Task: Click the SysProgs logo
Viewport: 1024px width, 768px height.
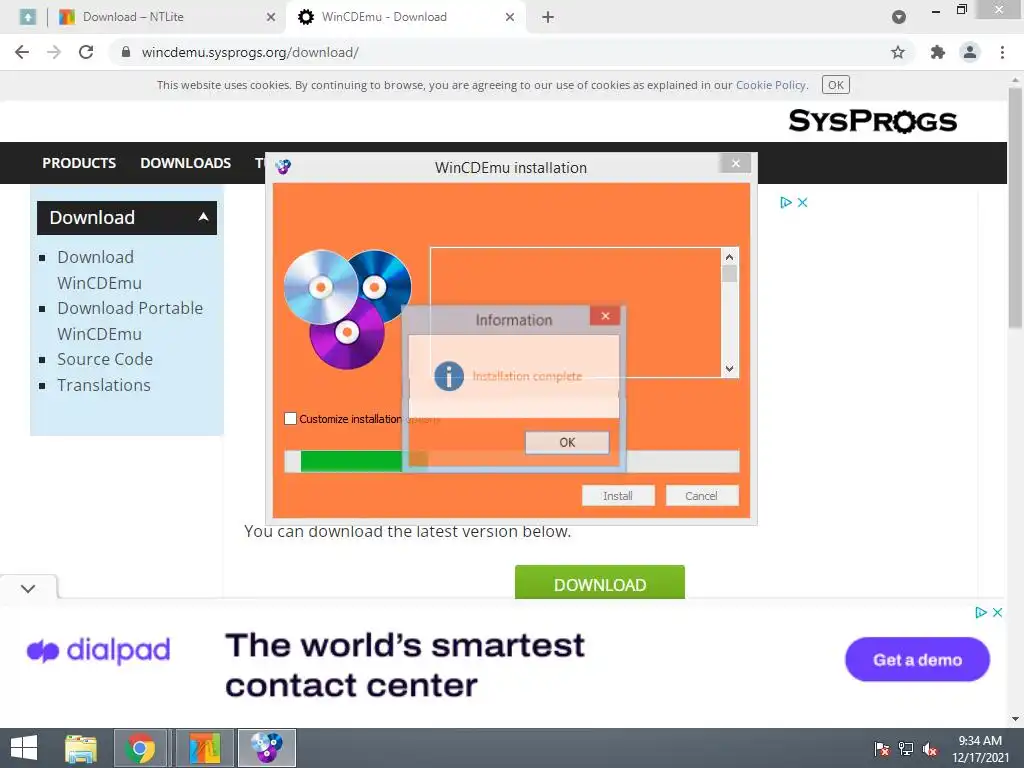Action: pyautogui.click(x=872, y=121)
